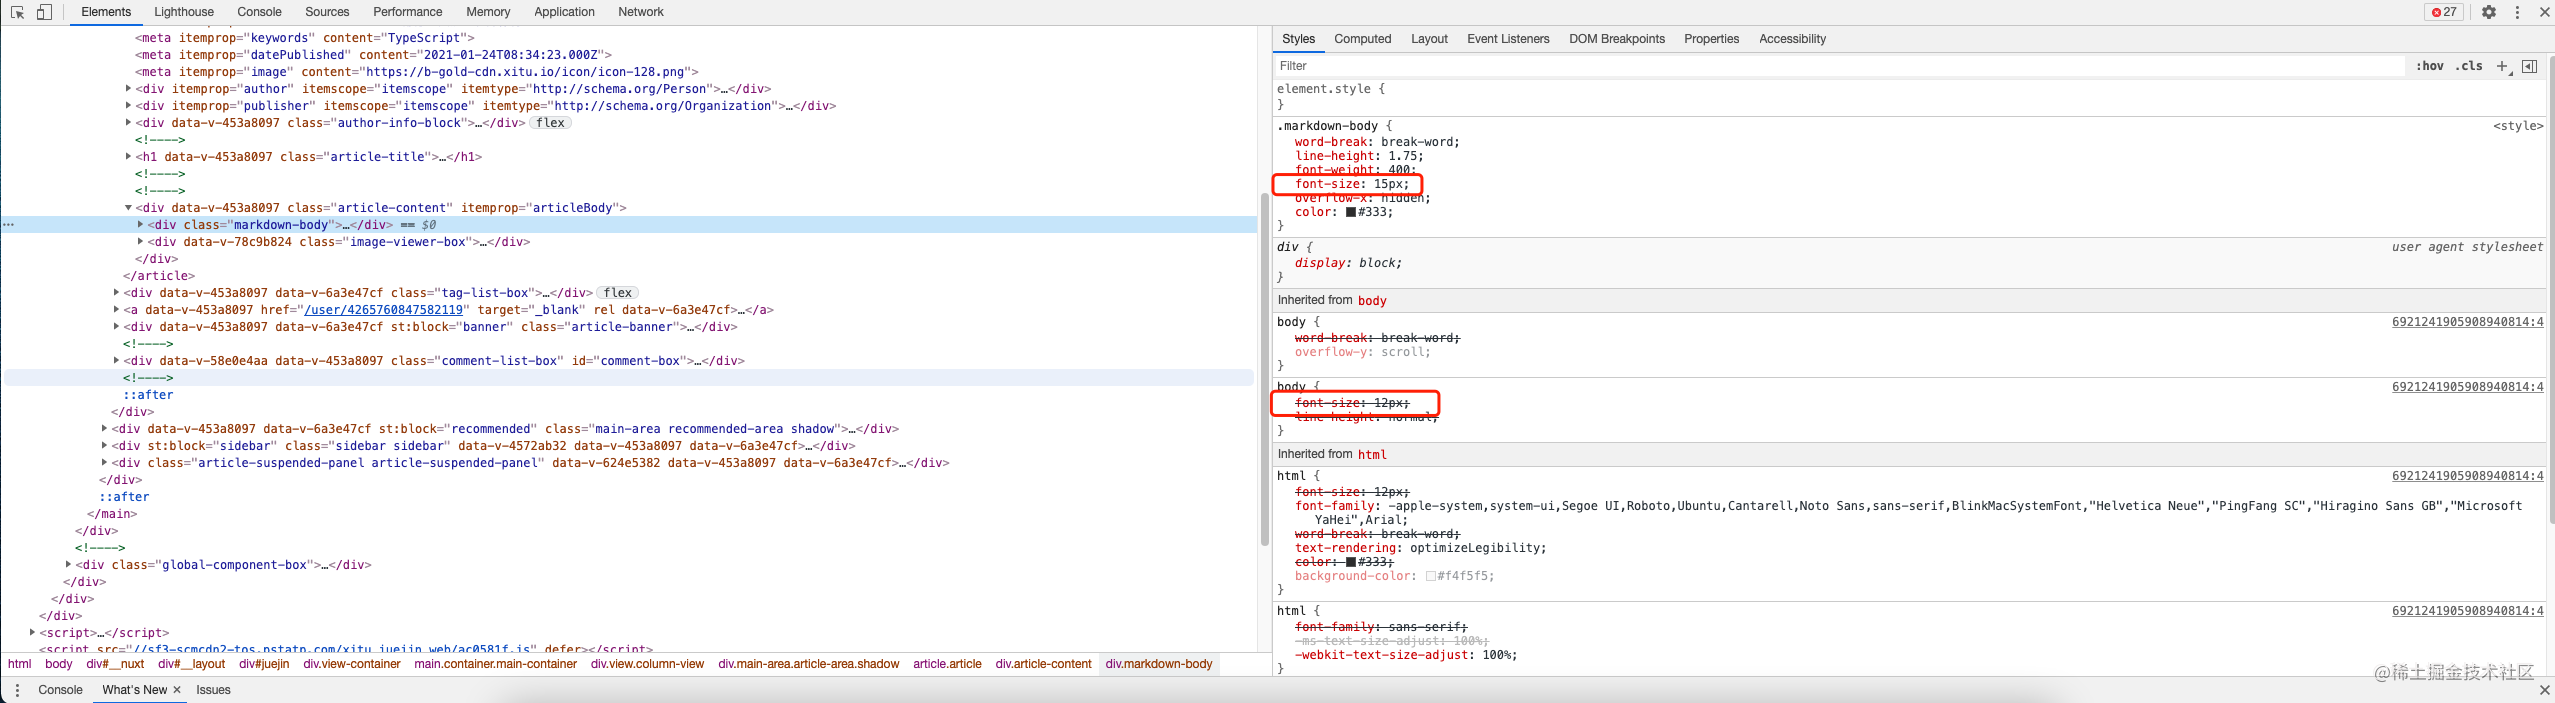
Task: Open the Console panel tab at top
Action: coord(260,12)
